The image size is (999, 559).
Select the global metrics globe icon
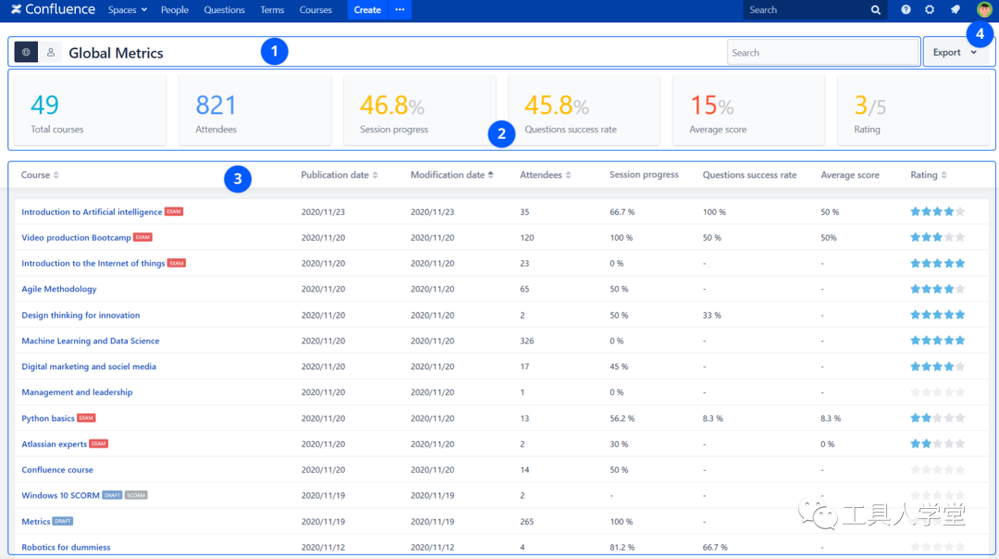click(26, 52)
